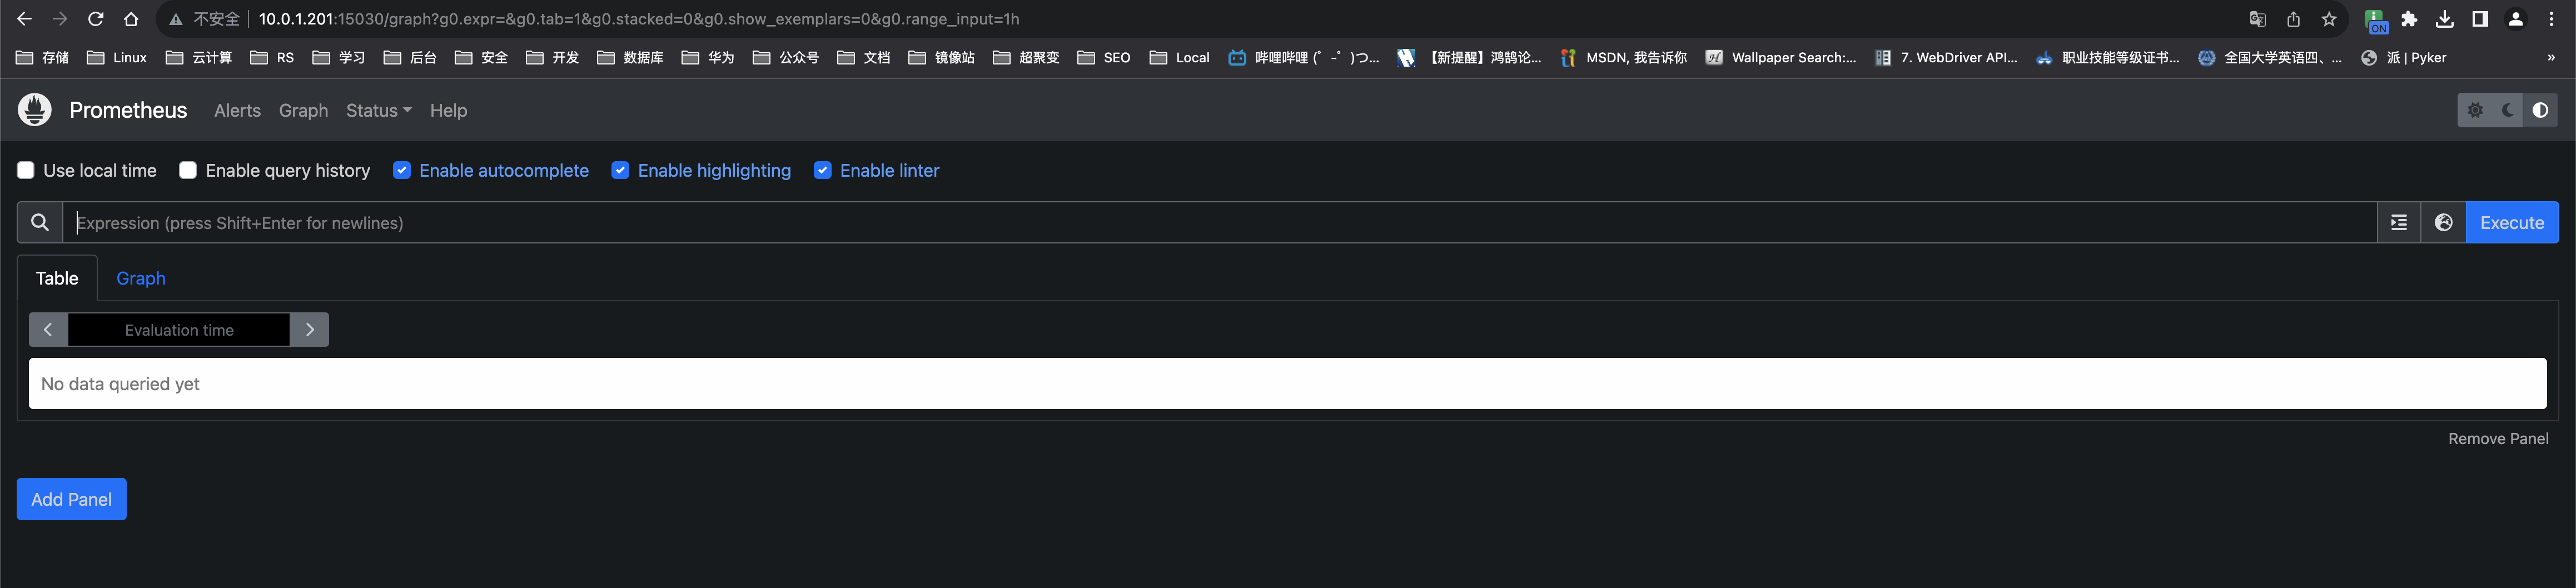This screenshot has height=588, width=2576.
Task: Share this page via toolbar icon
Action: tap(2293, 19)
